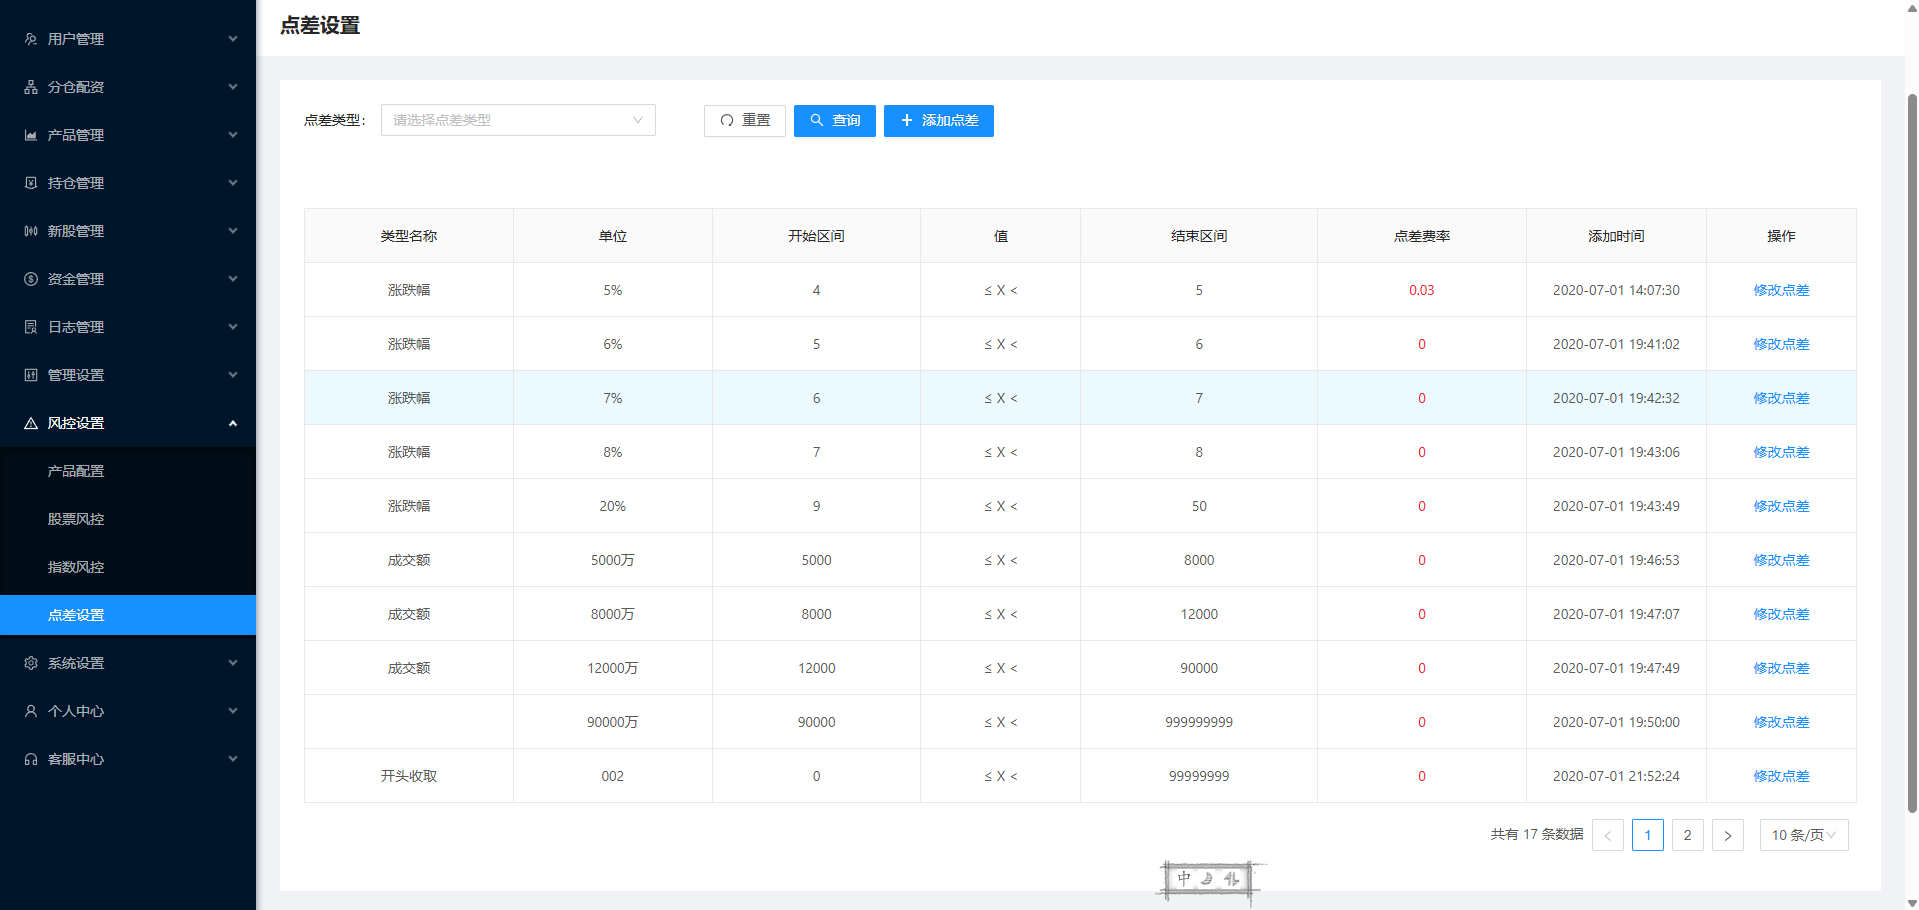Click the 个人中心 person icon in sidebar

31,711
